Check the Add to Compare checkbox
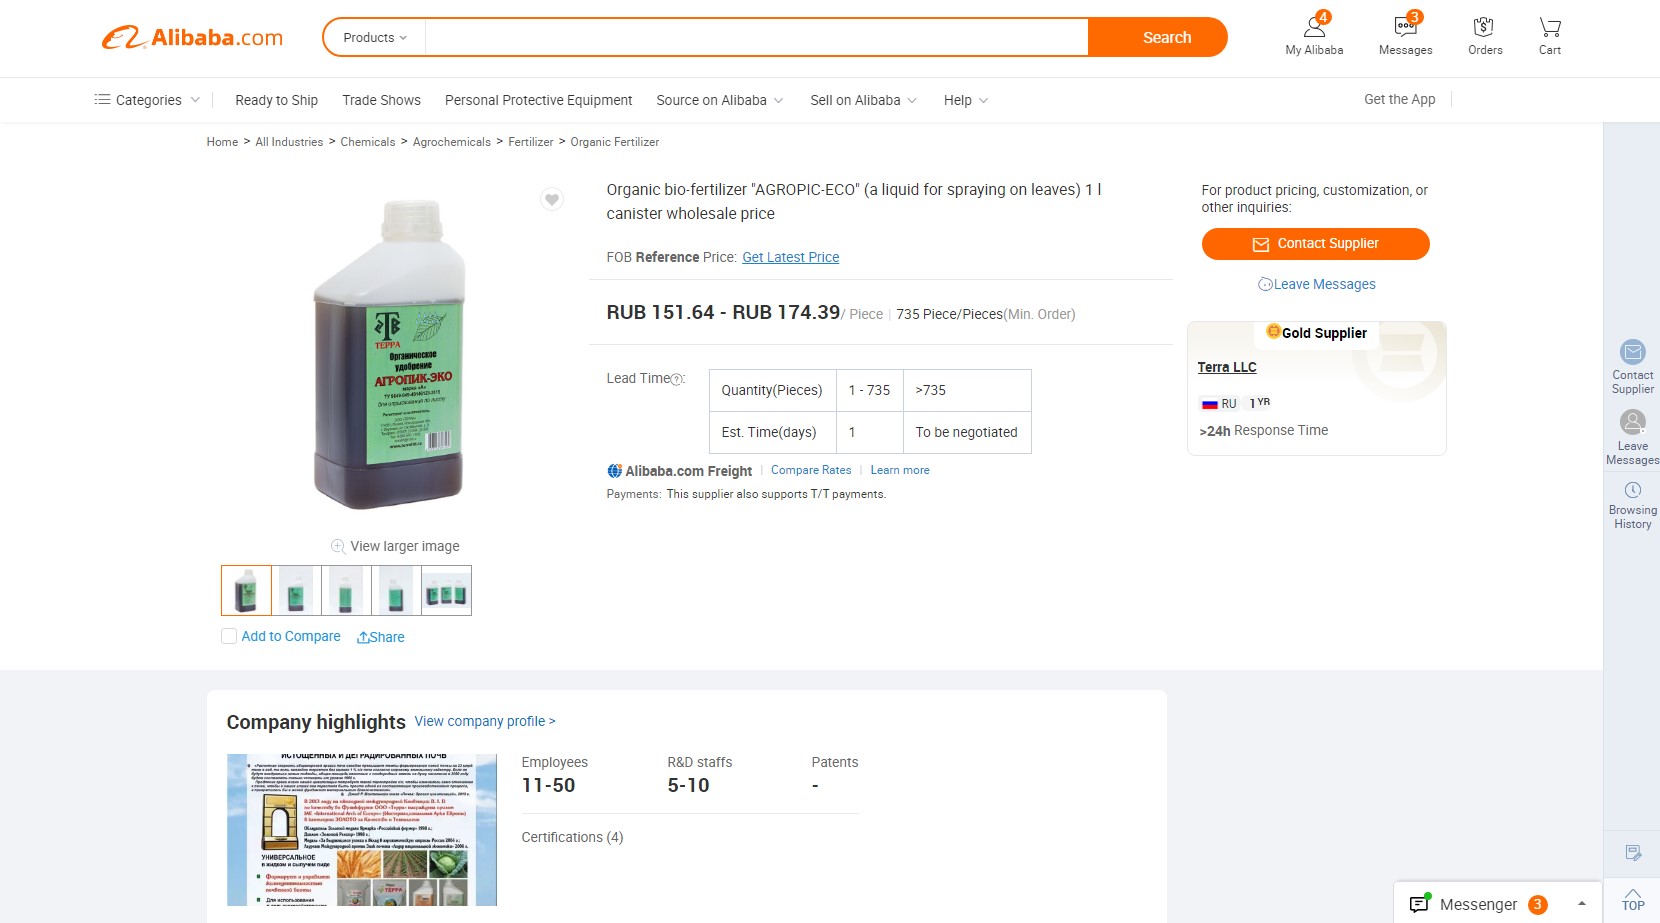The height and width of the screenshot is (923, 1660). click(229, 636)
